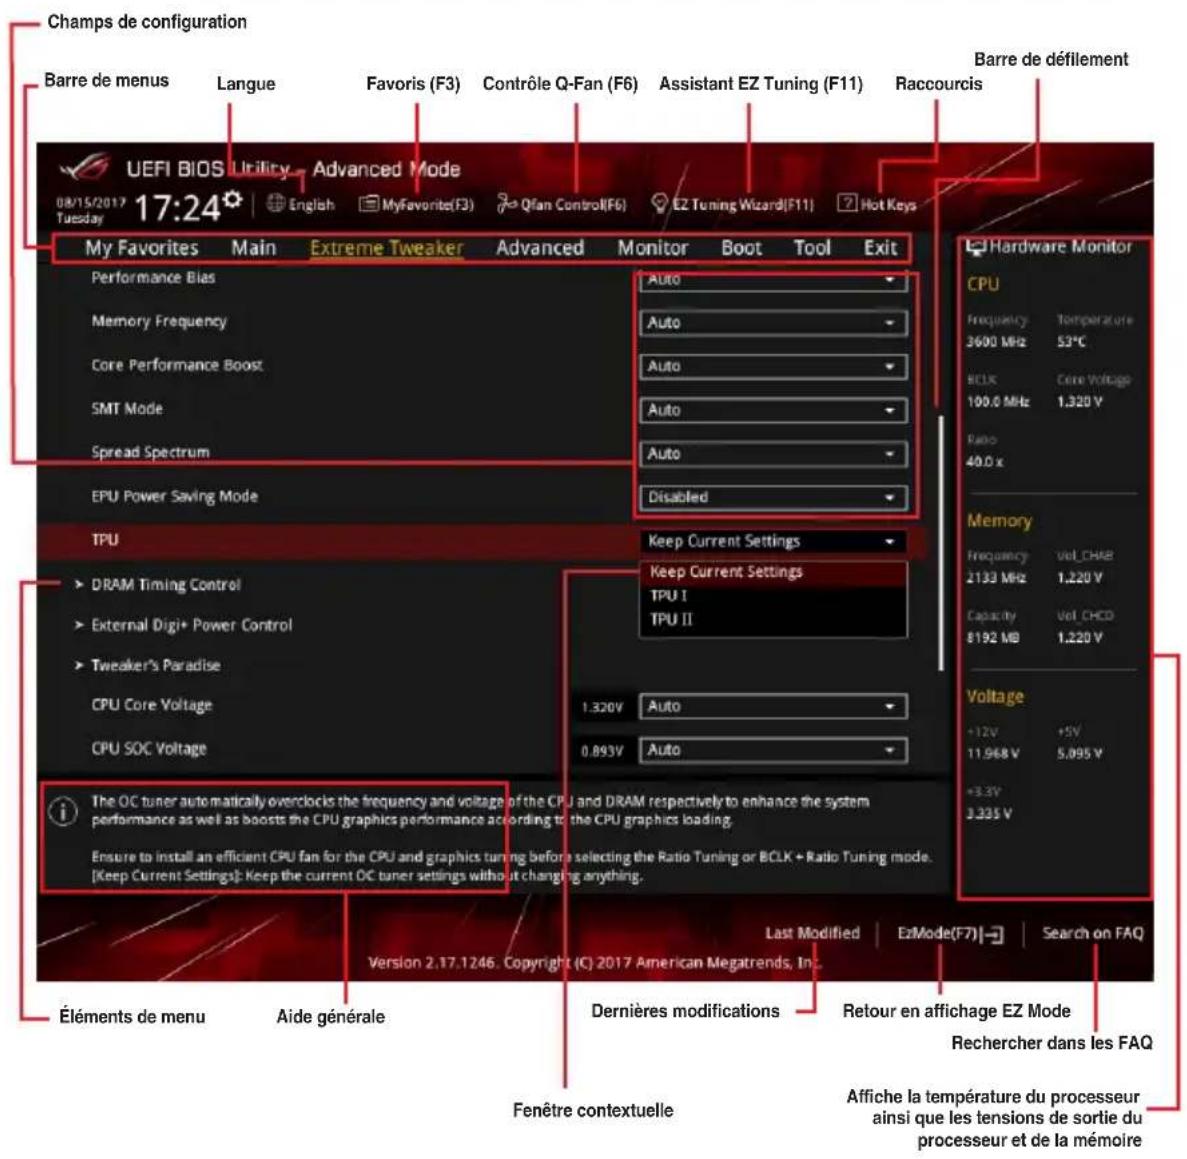Open the Exit tab
The image size is (1187, 1159).
(x=880, y=248)
